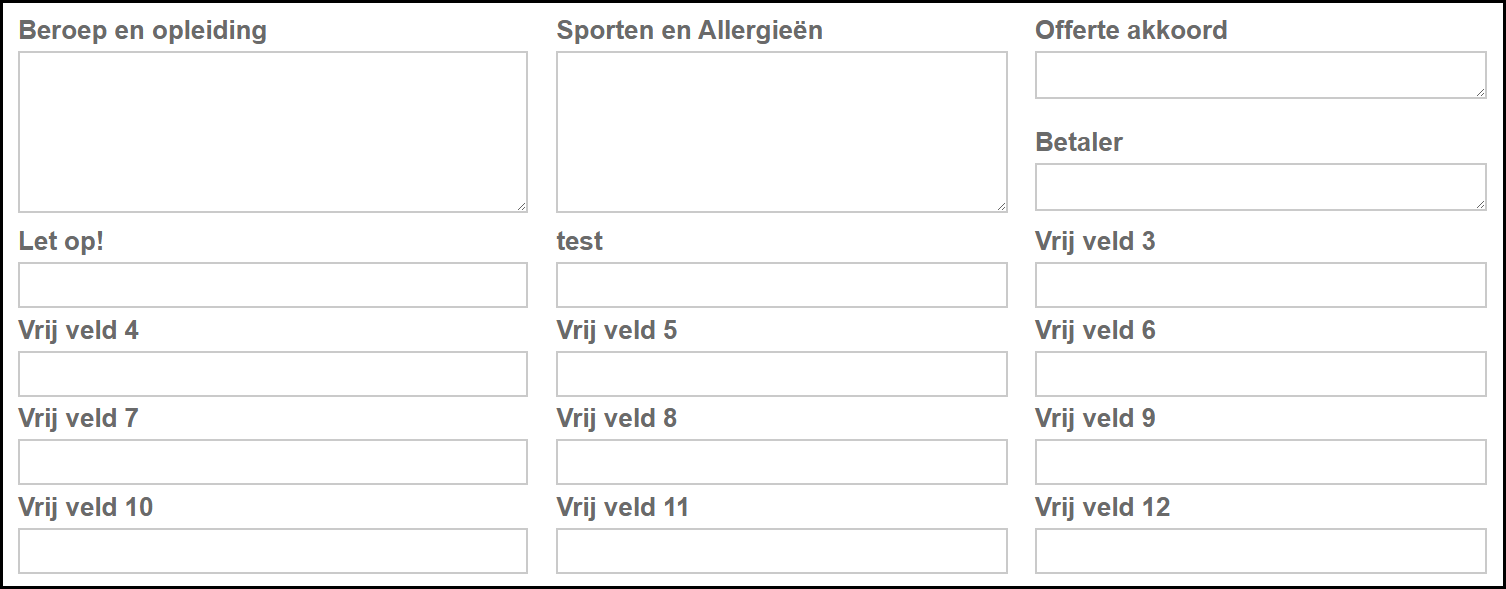Image resolution: width=1506 pixels, height=589 pixels.
Task: Click the Vrij veld 10 field
Action: 272,551
